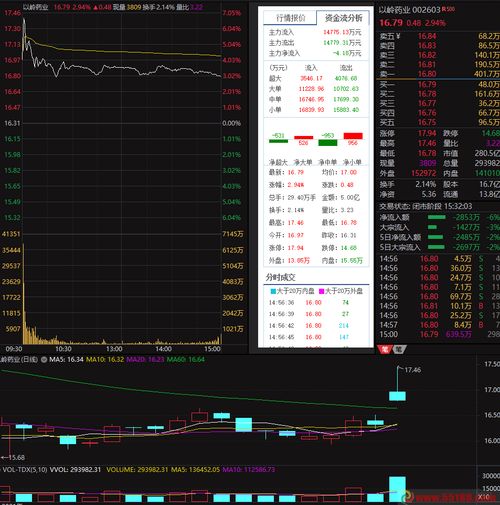This screenshot has height=505, width=500.
Task: Click the 15:00 closing trade row
Action: point(438,334)
